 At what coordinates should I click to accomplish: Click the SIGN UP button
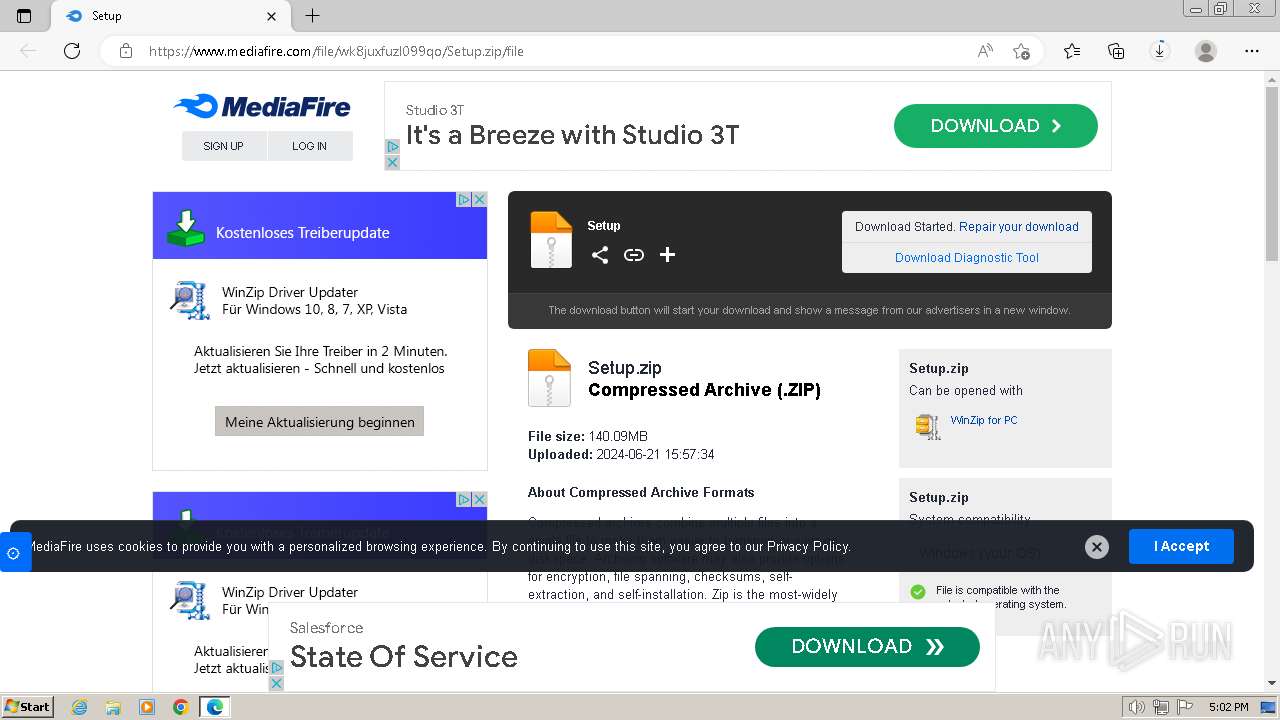[x=223, y=146]
